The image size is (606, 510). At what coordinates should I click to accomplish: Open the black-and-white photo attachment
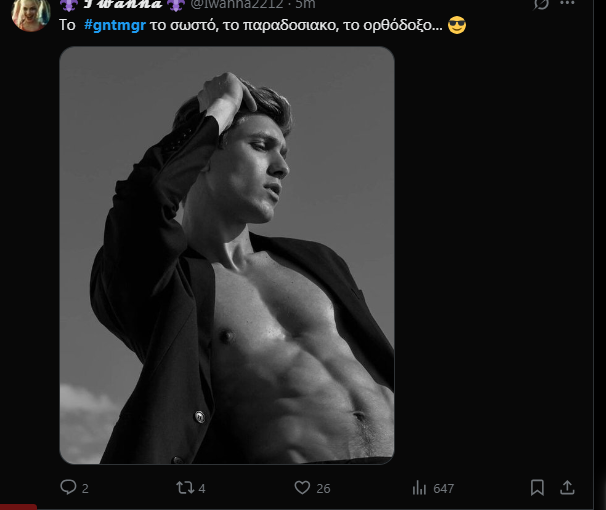(x=227, y=255)
